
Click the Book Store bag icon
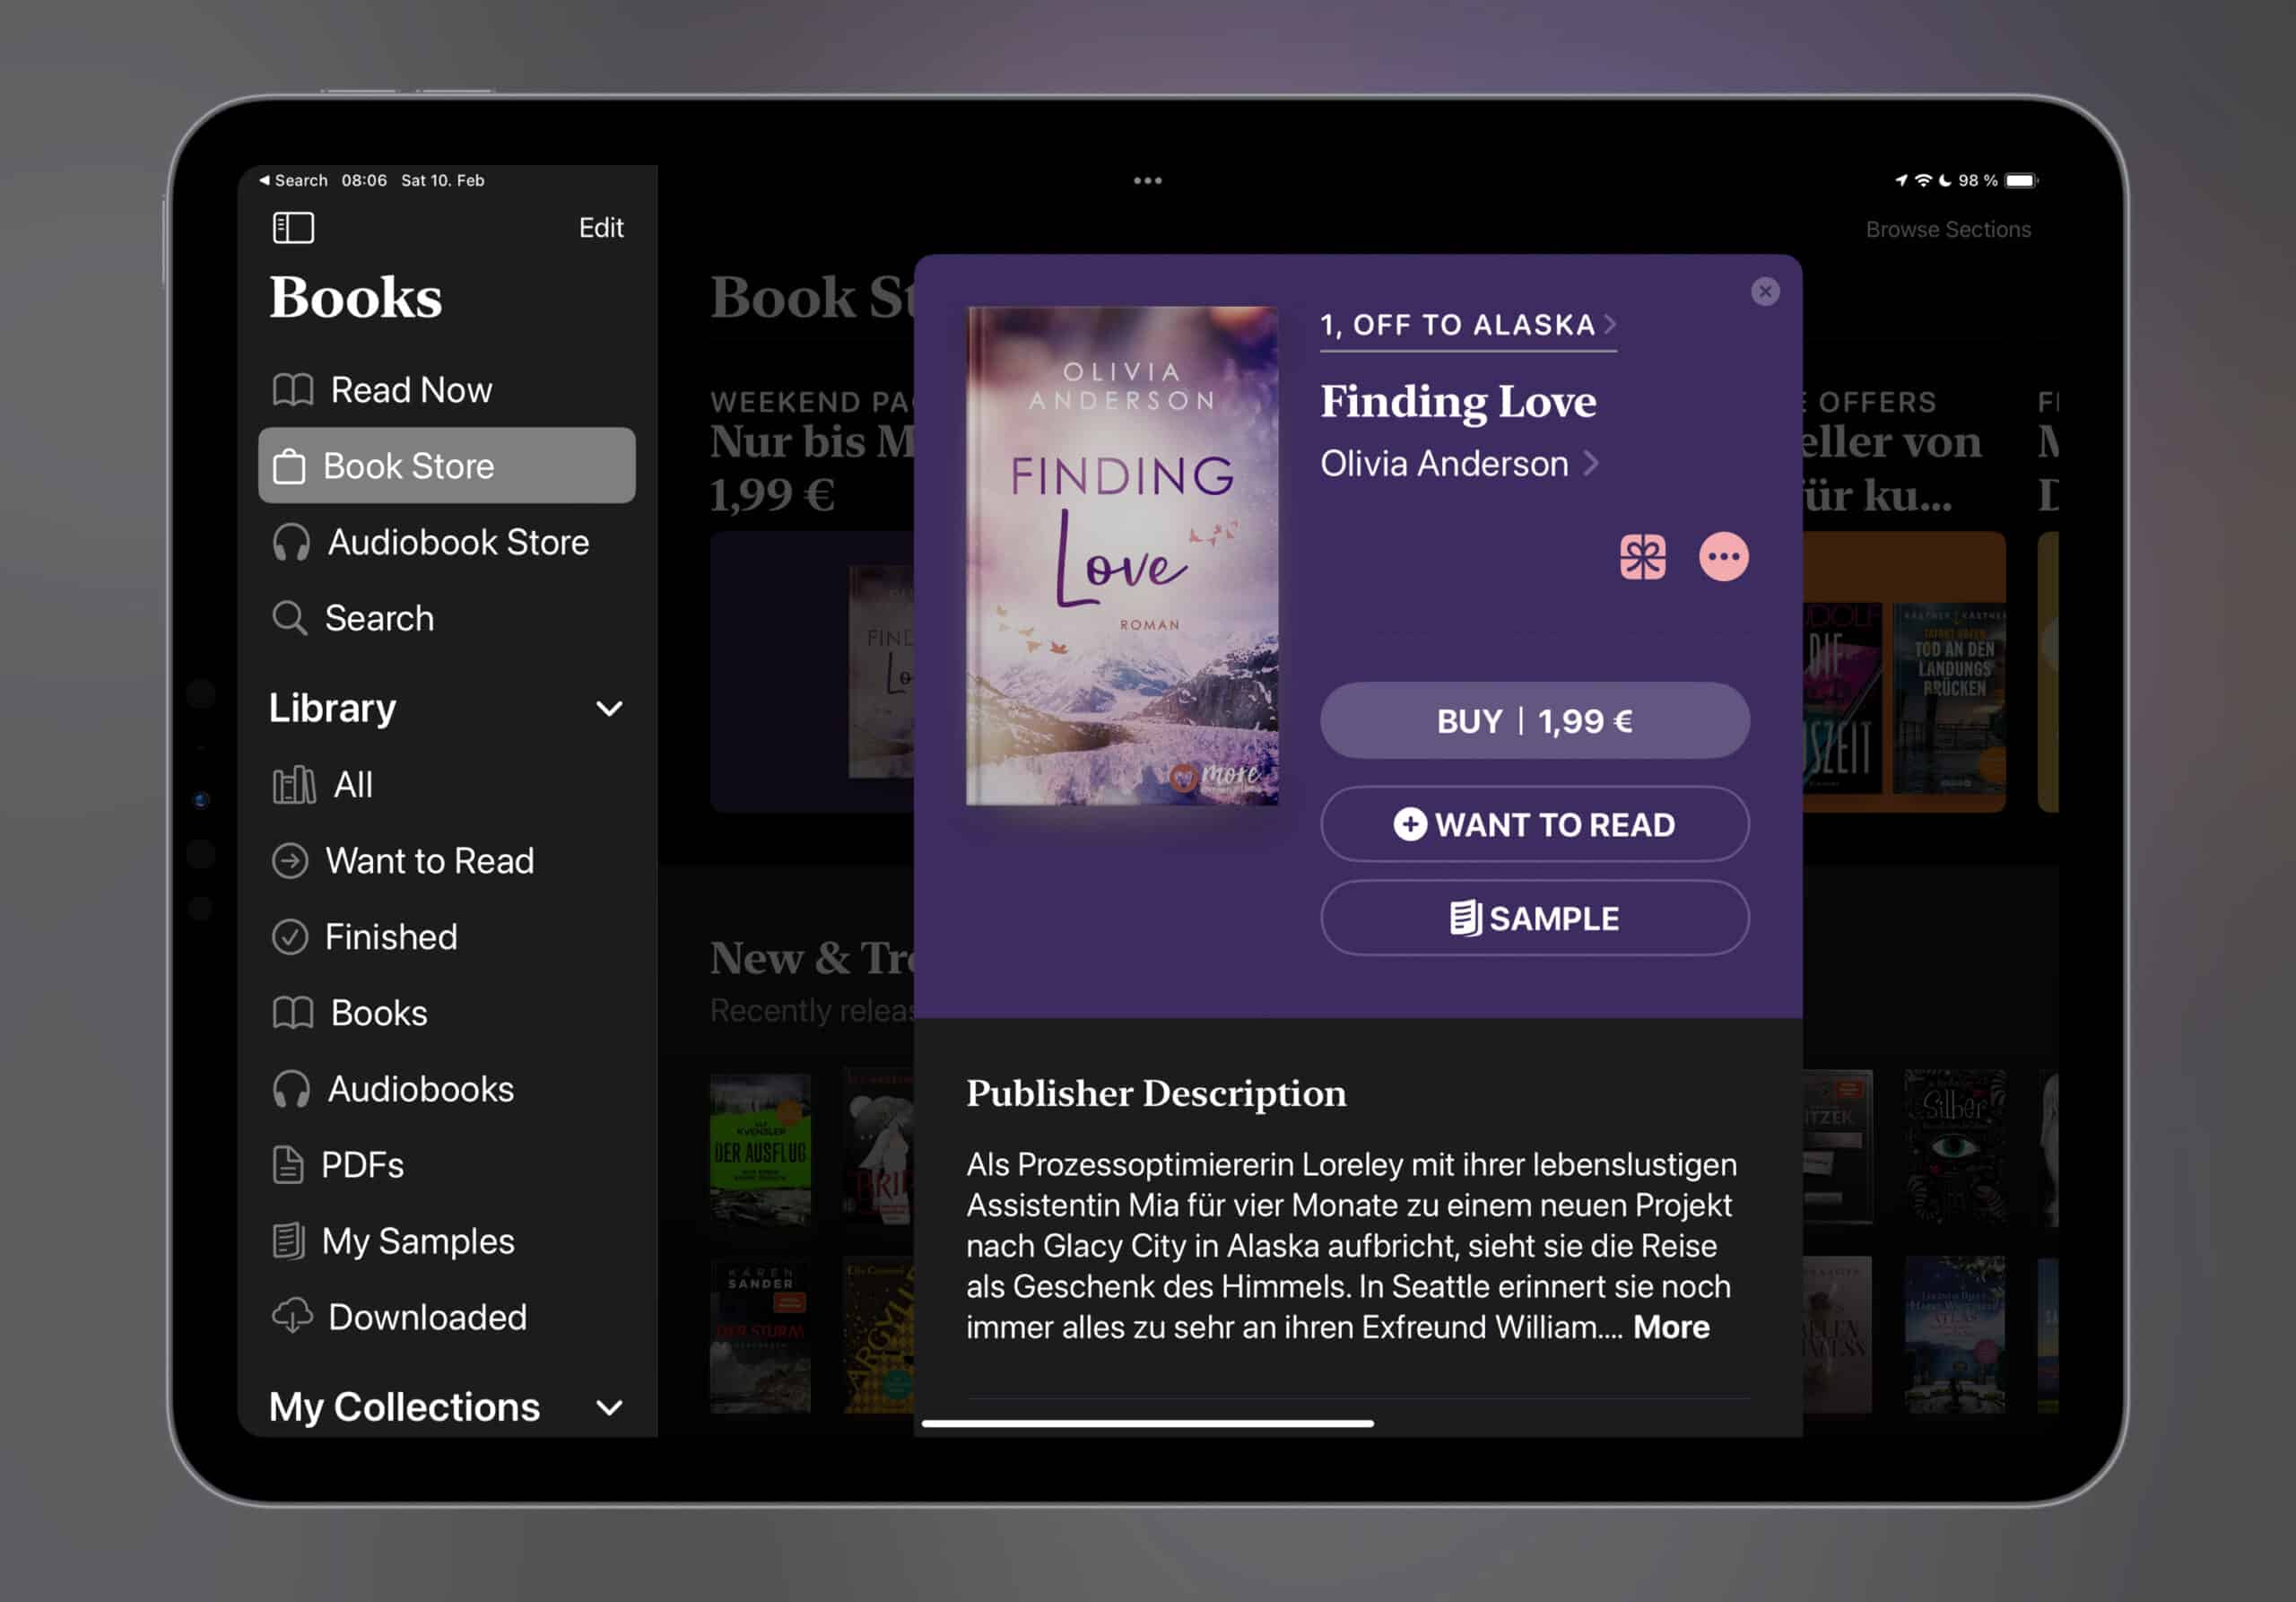(x=289, y=466)
